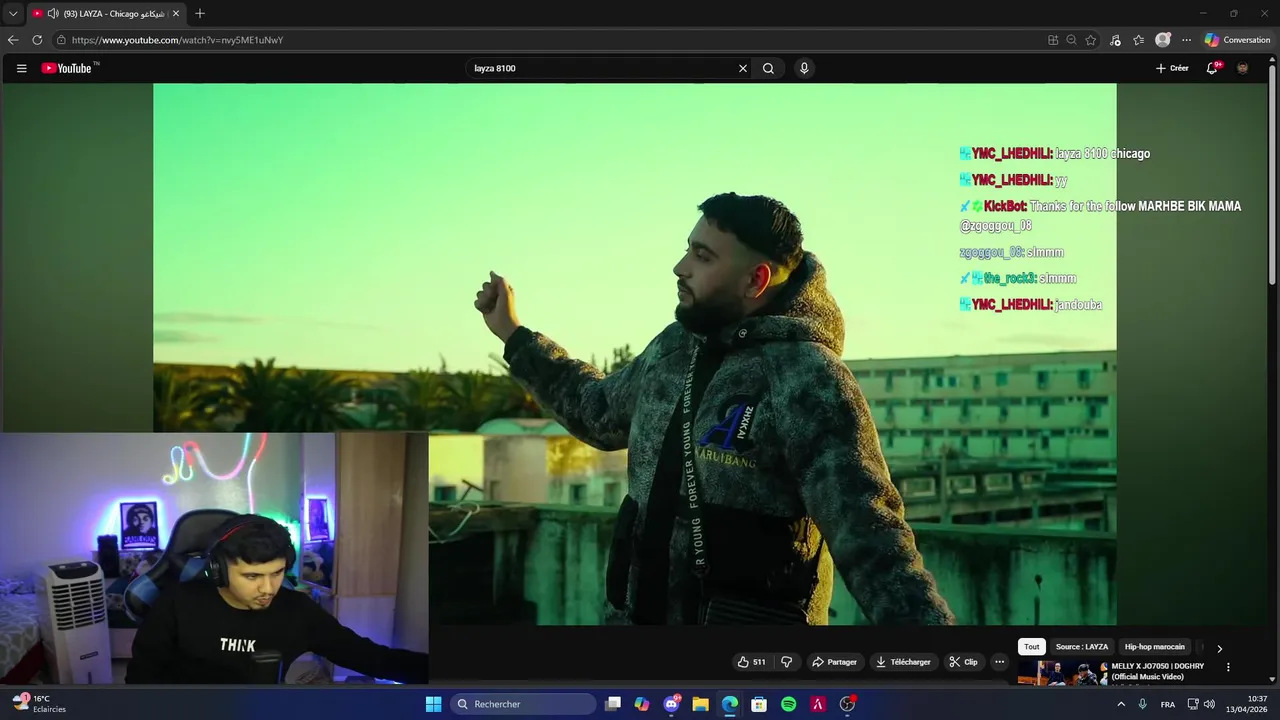Open volume control in system tray
This screenshot has height=720, width=1280.
point(1209,704)
